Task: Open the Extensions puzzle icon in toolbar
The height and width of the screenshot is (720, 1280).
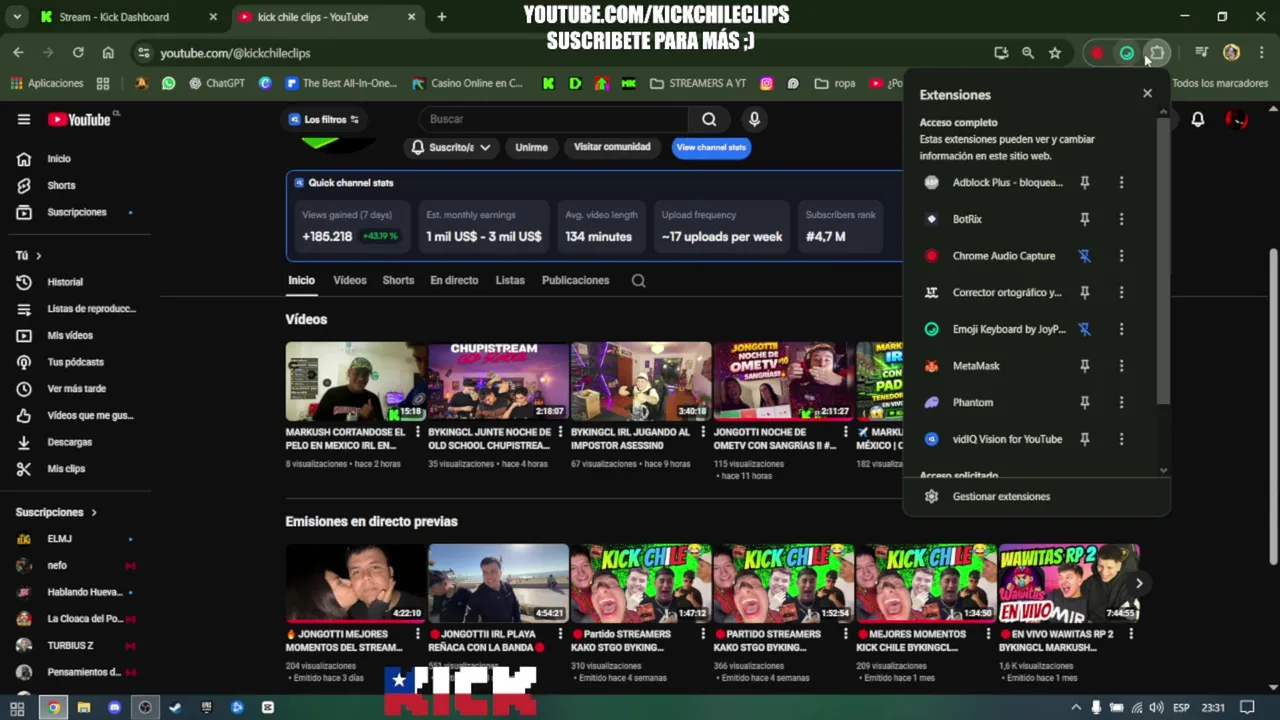Action: coord(1157,53)
